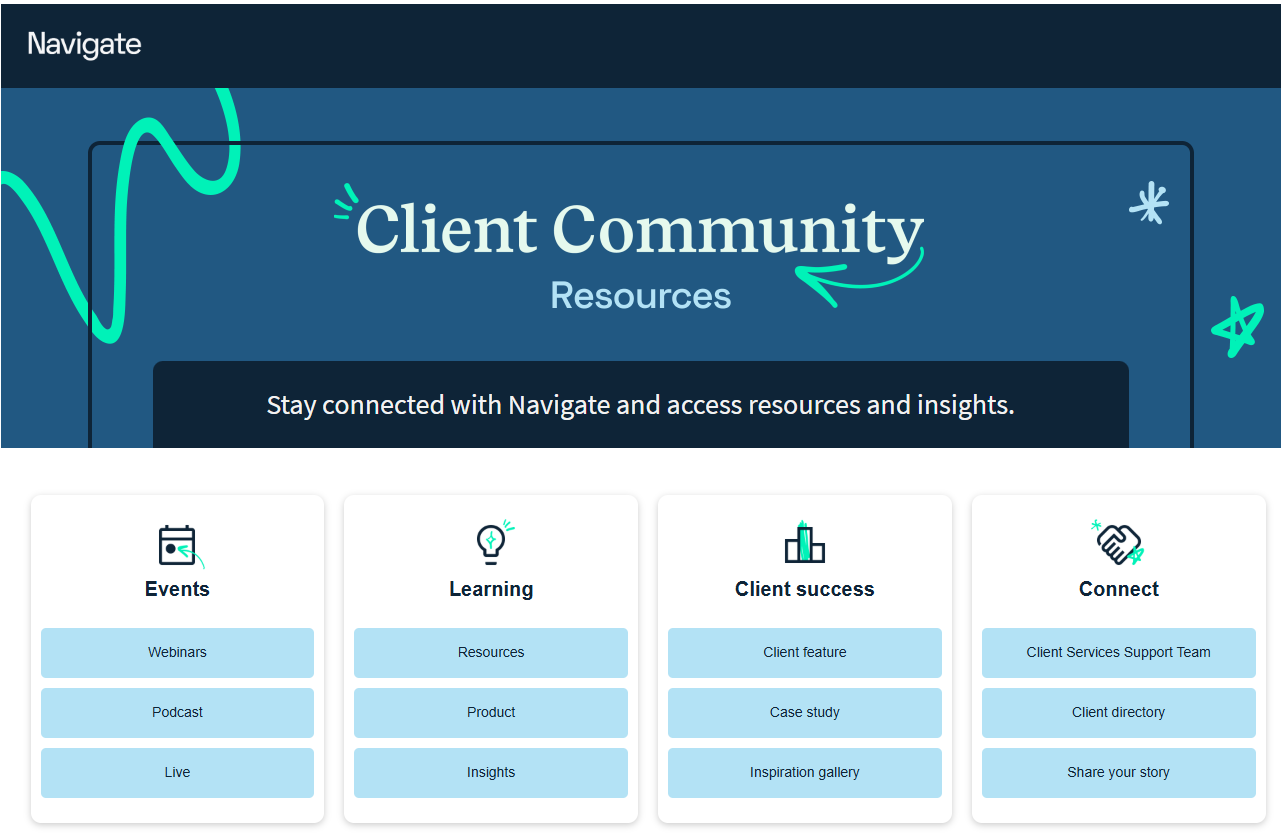Click the Events calendar icon

pos(178,546)
